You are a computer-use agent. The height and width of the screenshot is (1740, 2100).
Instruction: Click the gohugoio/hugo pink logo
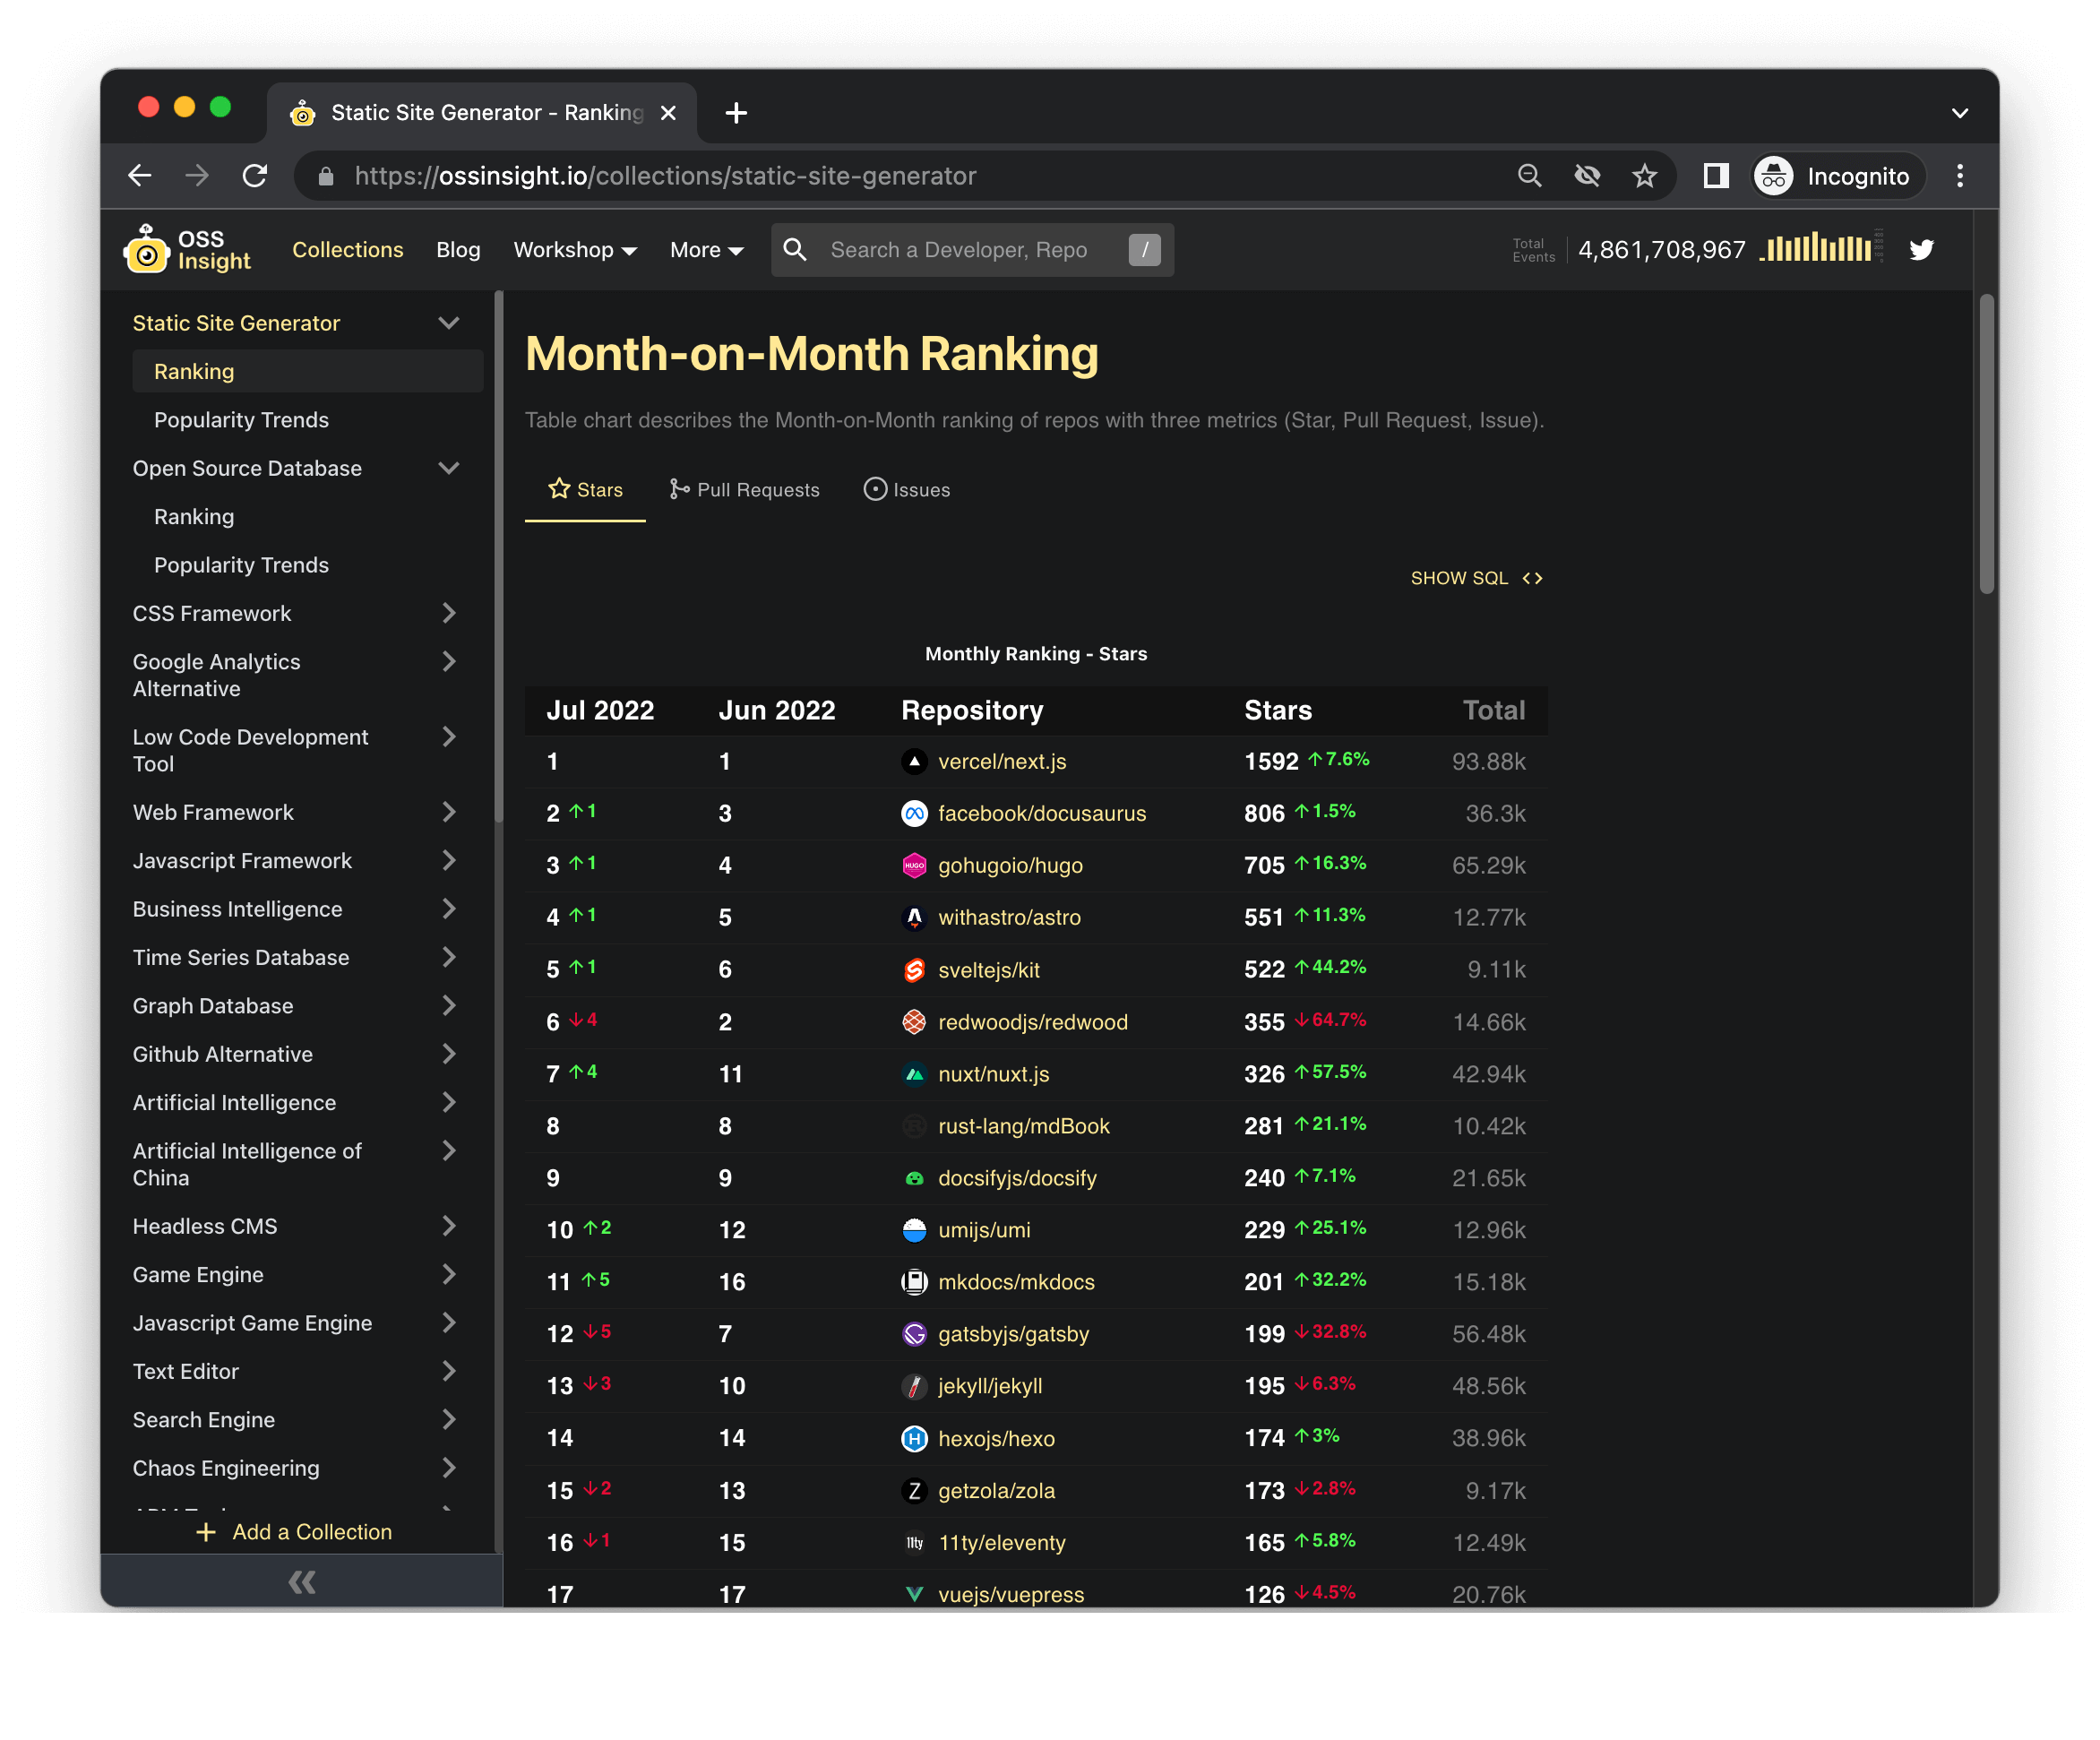click(x=914, y=866)
